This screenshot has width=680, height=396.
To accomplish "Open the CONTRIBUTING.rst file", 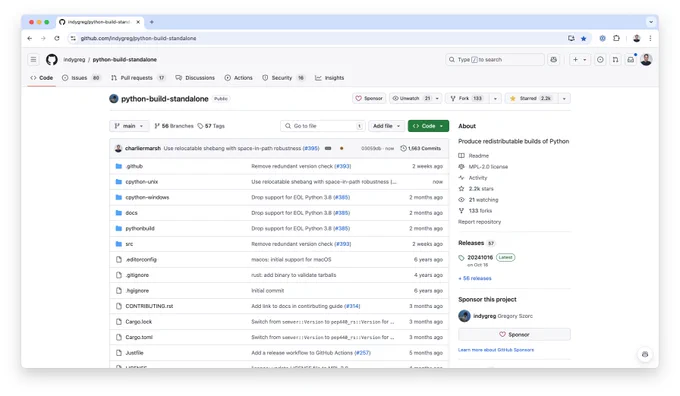I will (x=149, y=306).
